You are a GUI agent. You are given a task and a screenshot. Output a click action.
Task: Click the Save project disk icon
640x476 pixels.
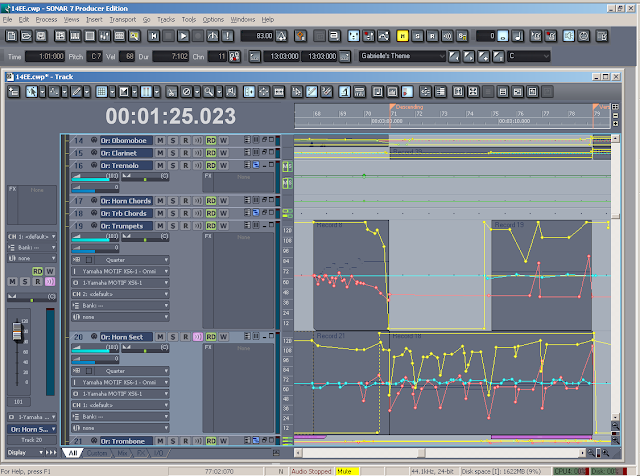click(x=41, y=36)
